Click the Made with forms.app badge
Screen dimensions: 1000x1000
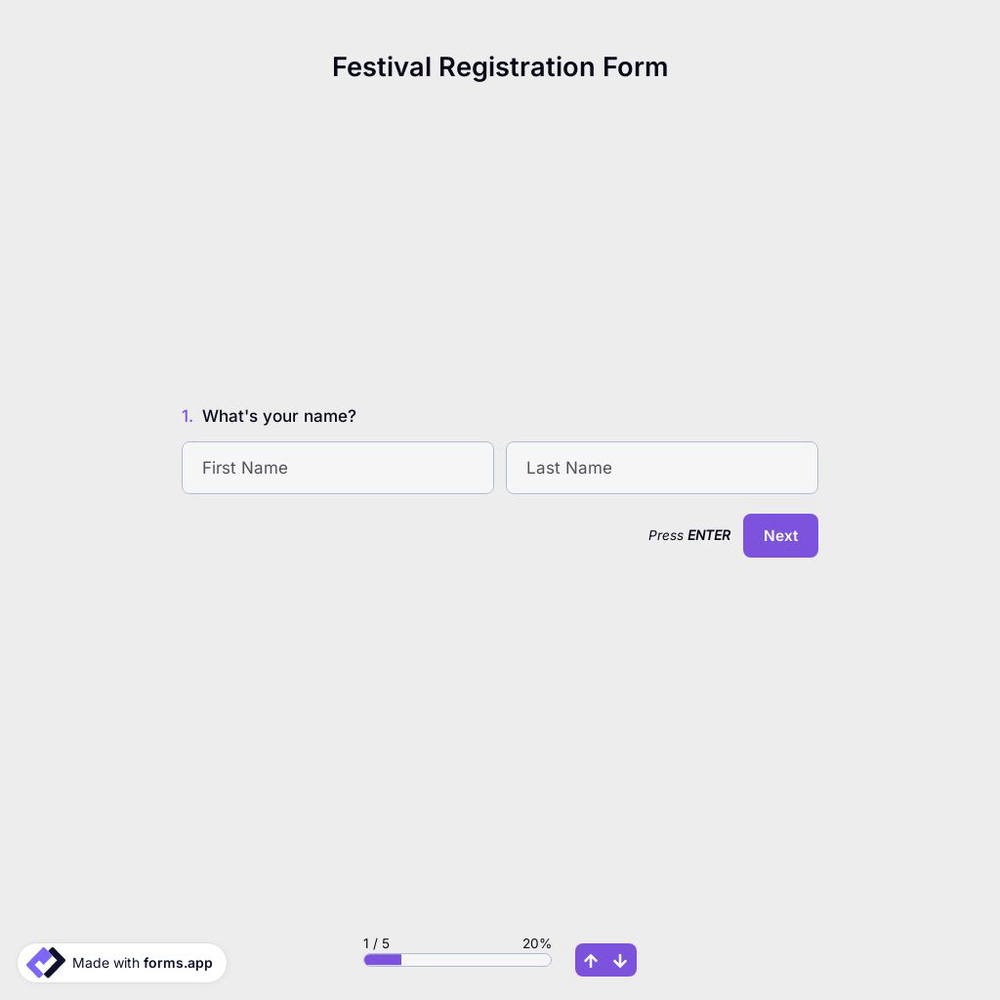(122, 962)
